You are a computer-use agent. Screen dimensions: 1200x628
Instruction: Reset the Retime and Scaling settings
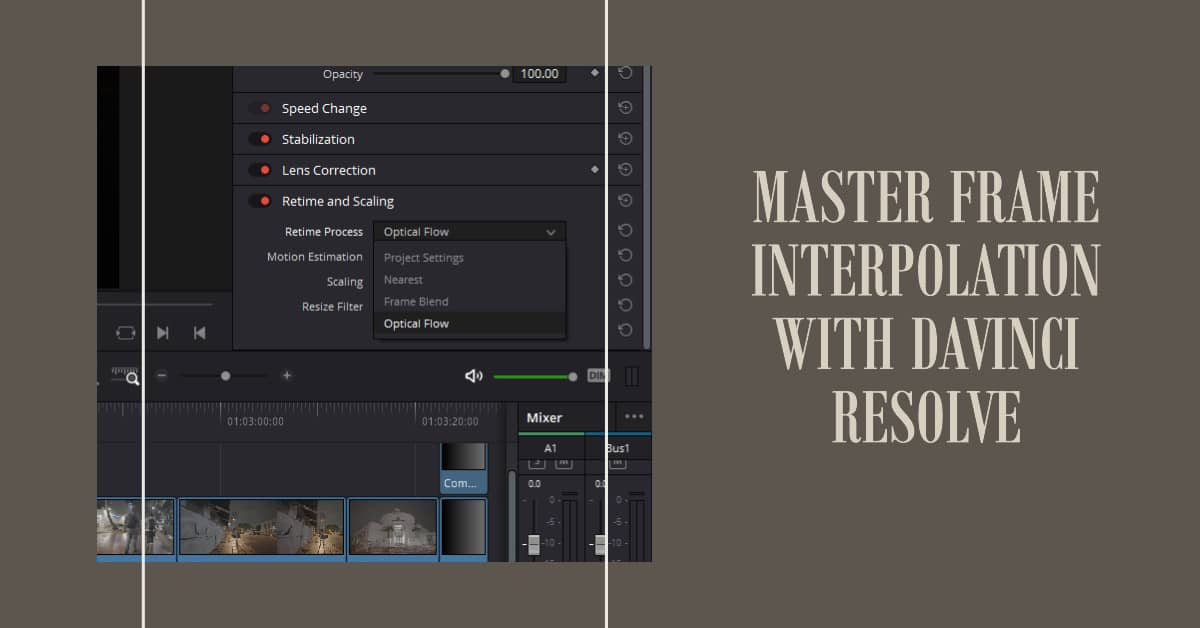coord(625,200)
